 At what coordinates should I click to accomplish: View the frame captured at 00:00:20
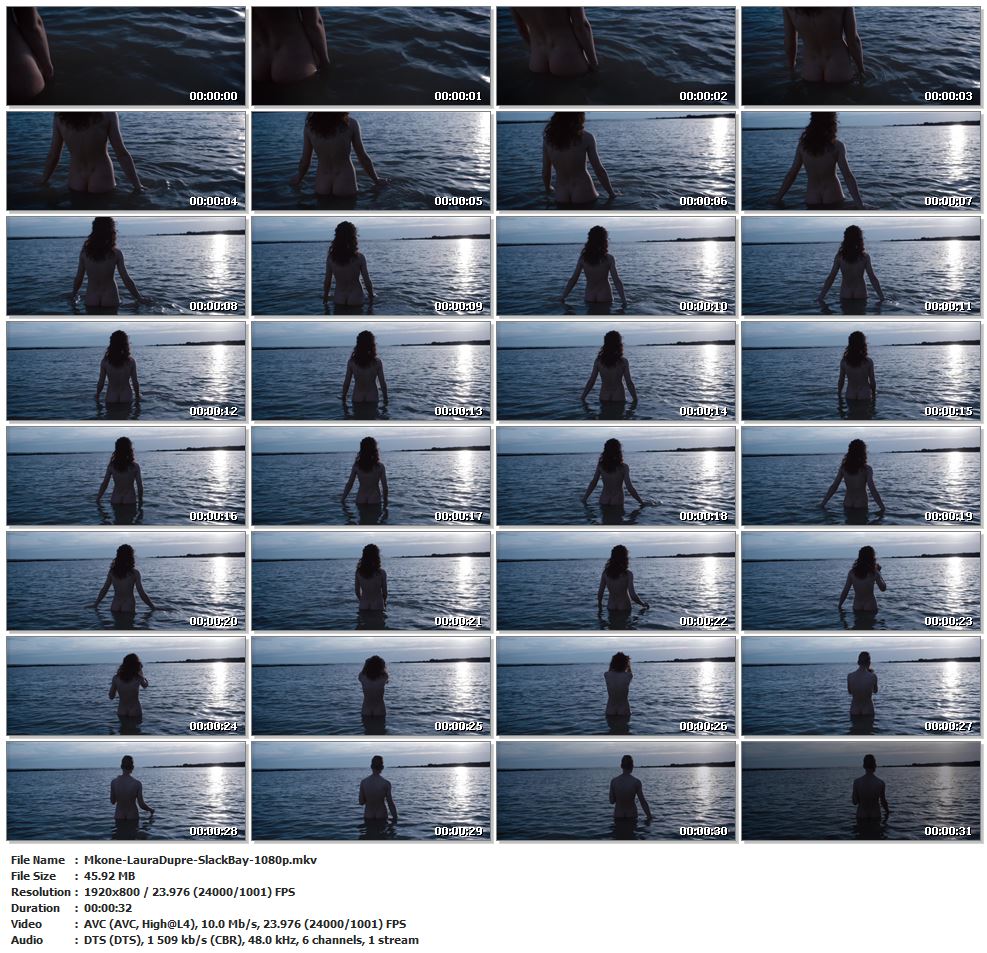(127, 582)
